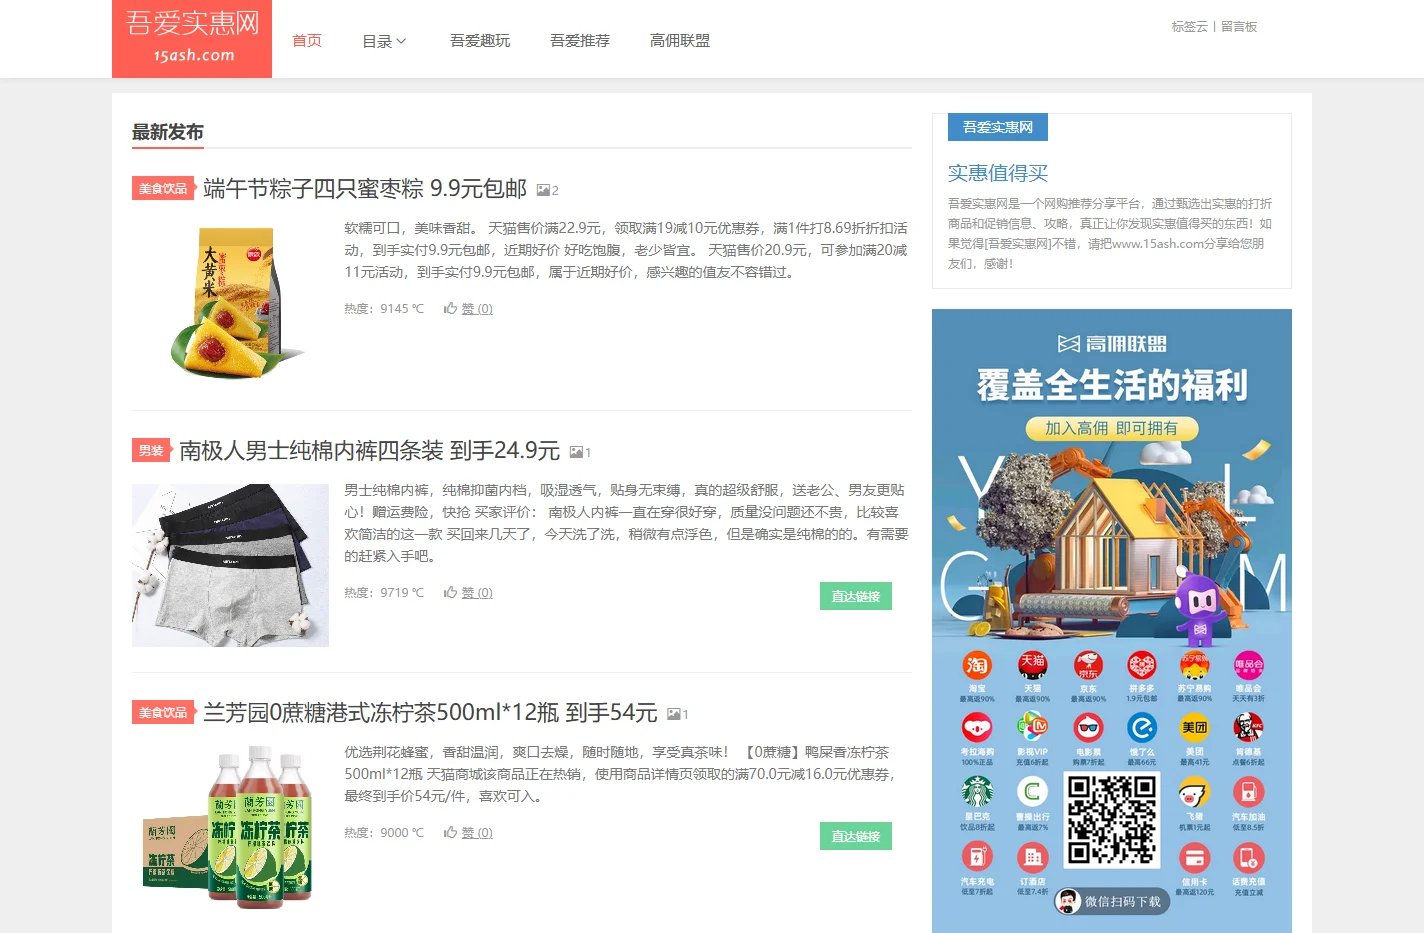The image size is (1424, 933).
Task: Click the KFC (肯德基) icon
Action: (x=1248, y=727)
